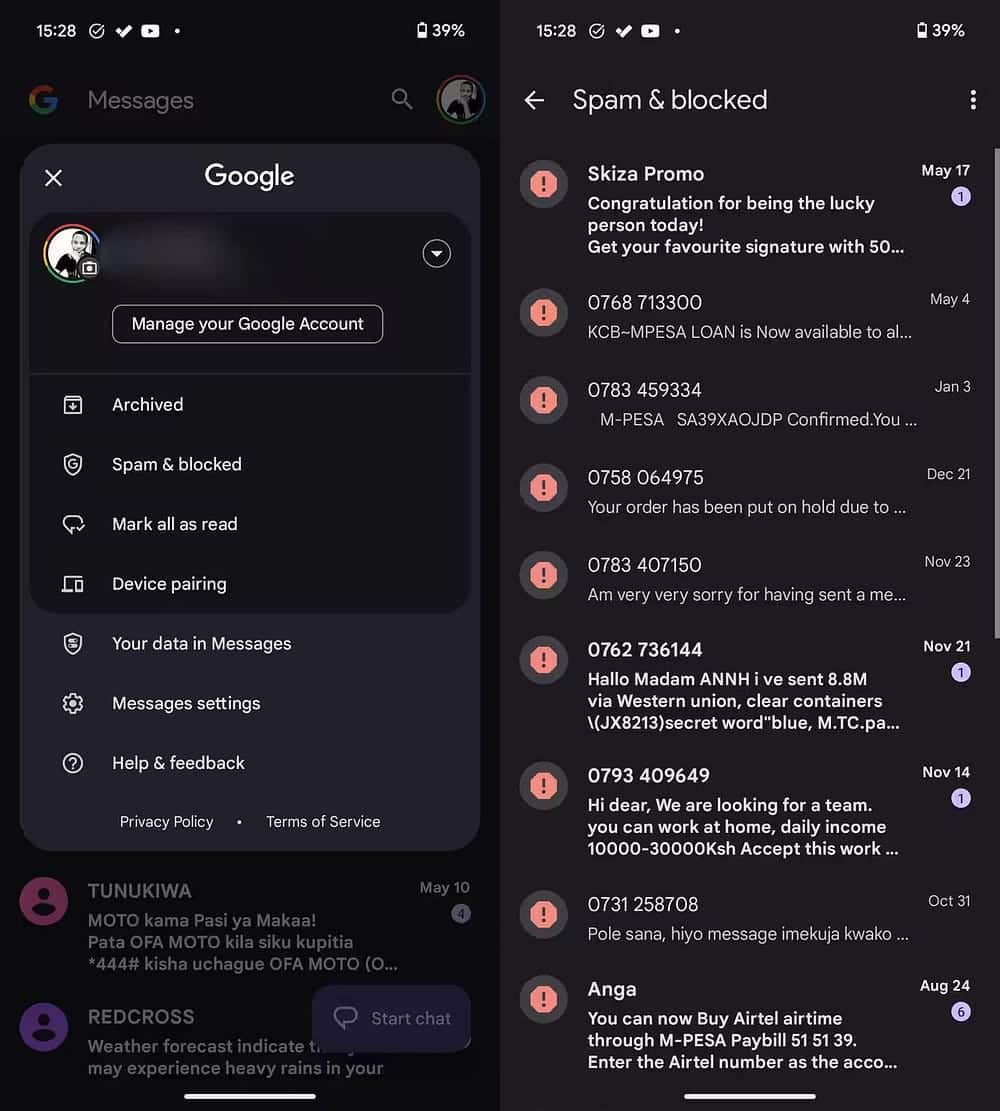Tap the camera badge on profile photo
The image size is (1000, 1111).
click(89, 268)
